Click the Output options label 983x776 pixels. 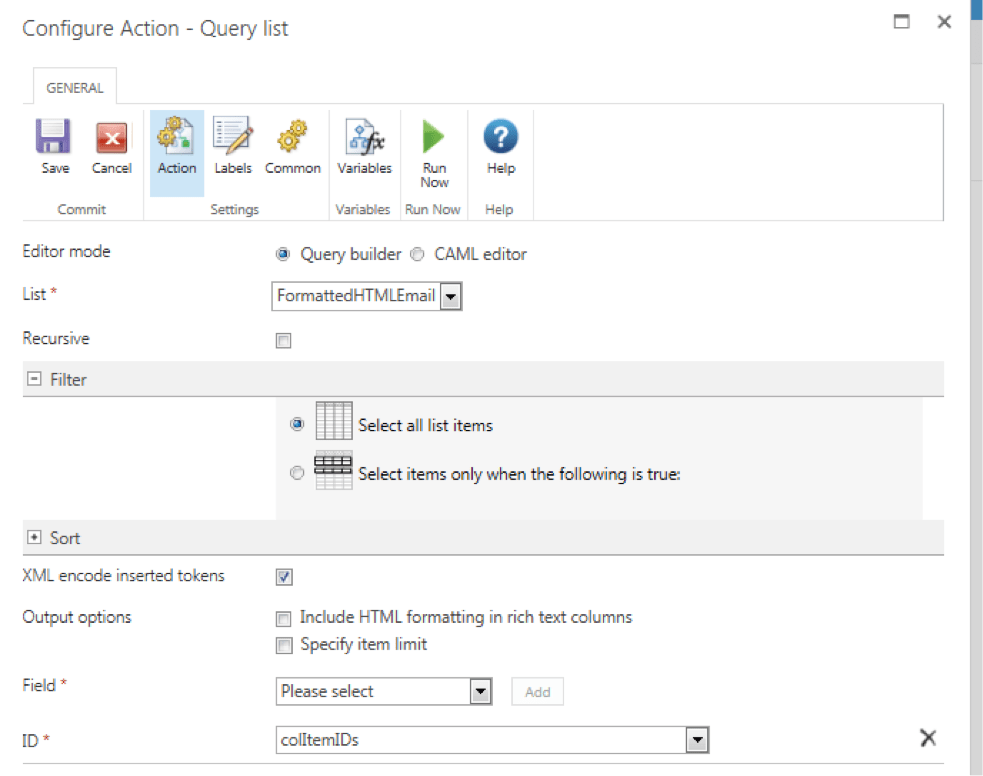pos(77,617)
